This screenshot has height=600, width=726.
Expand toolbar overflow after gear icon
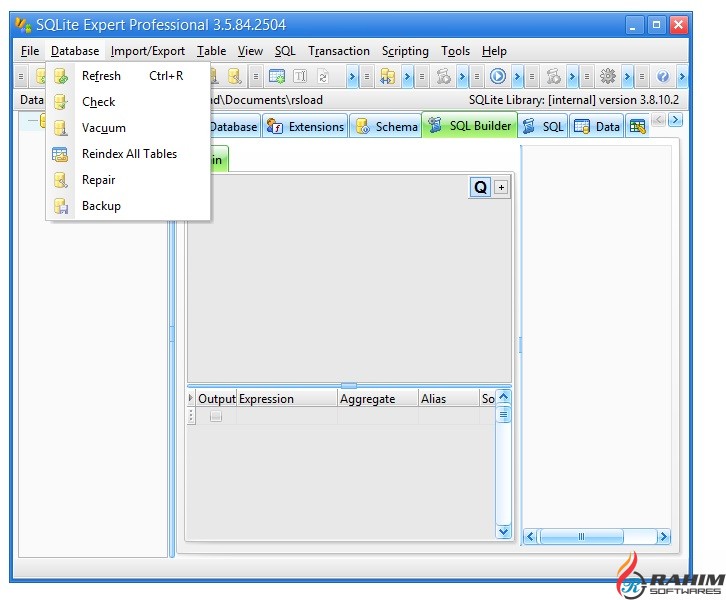pos(627,77)
